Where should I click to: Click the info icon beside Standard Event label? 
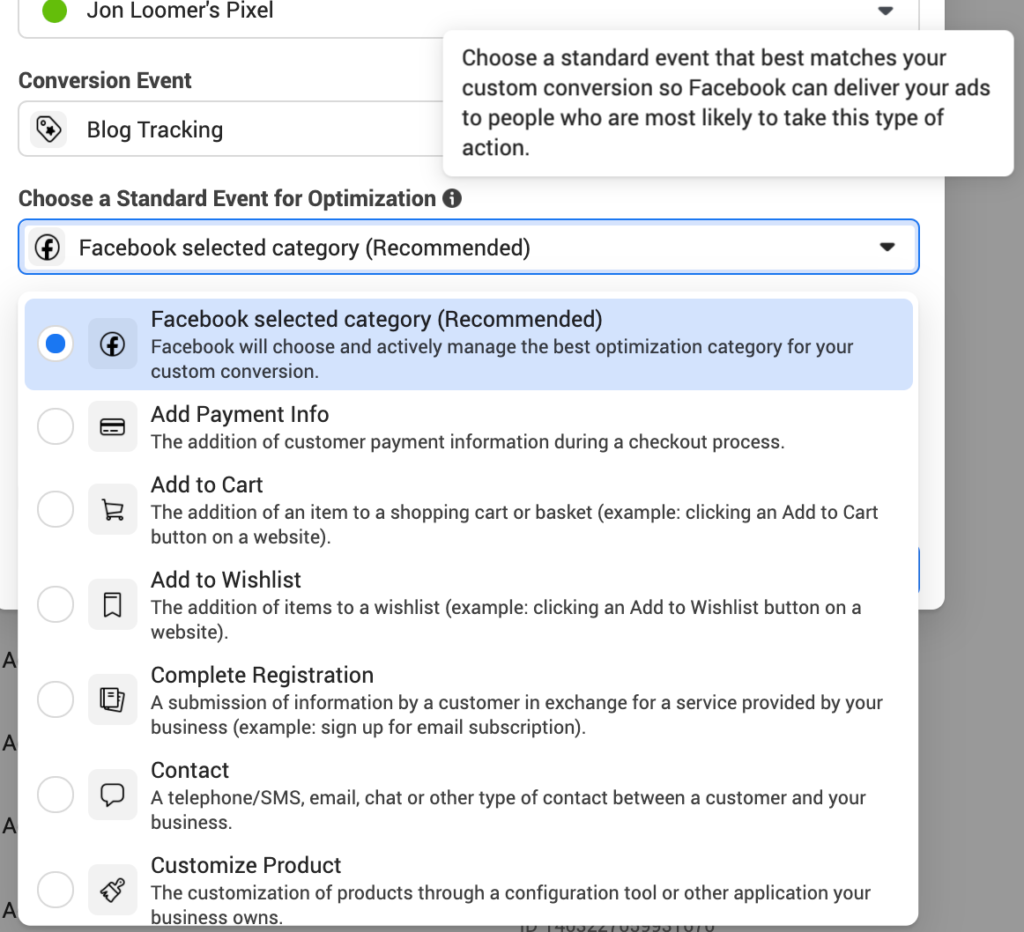452,198
